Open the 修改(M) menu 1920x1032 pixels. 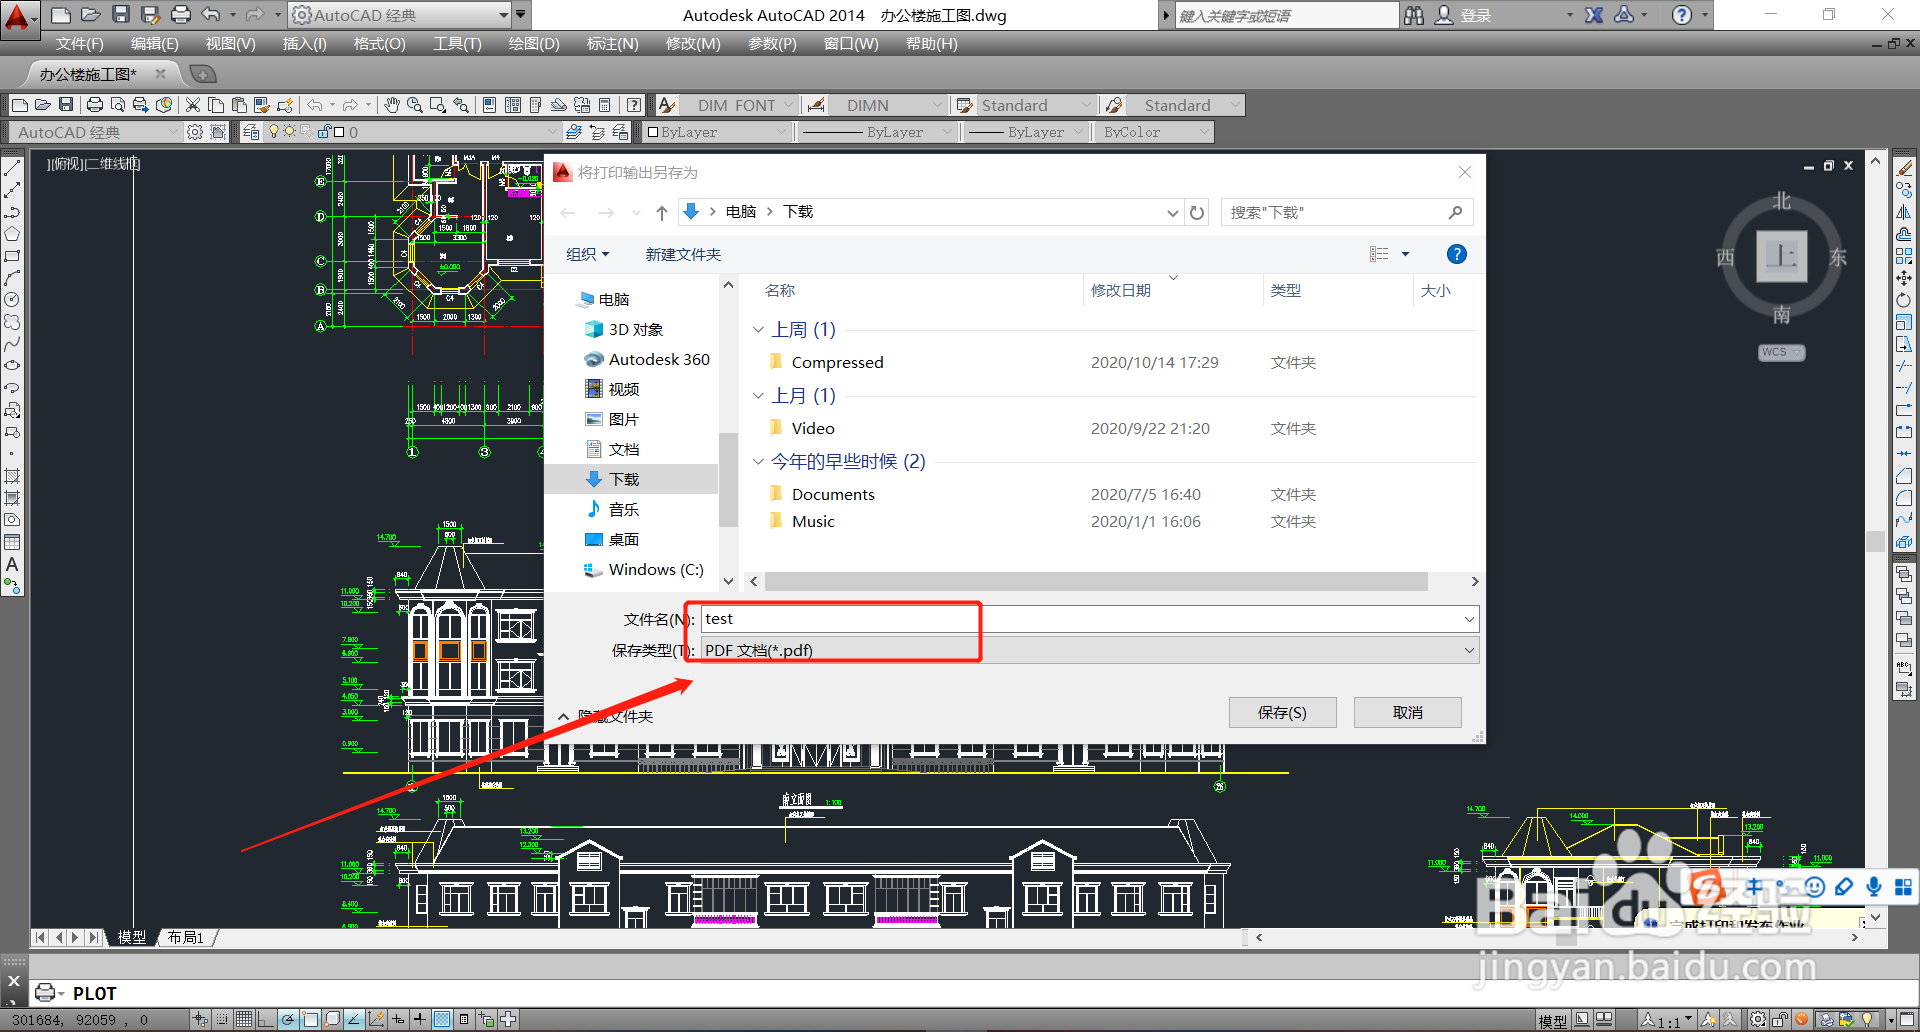click(x=693, y=44)
